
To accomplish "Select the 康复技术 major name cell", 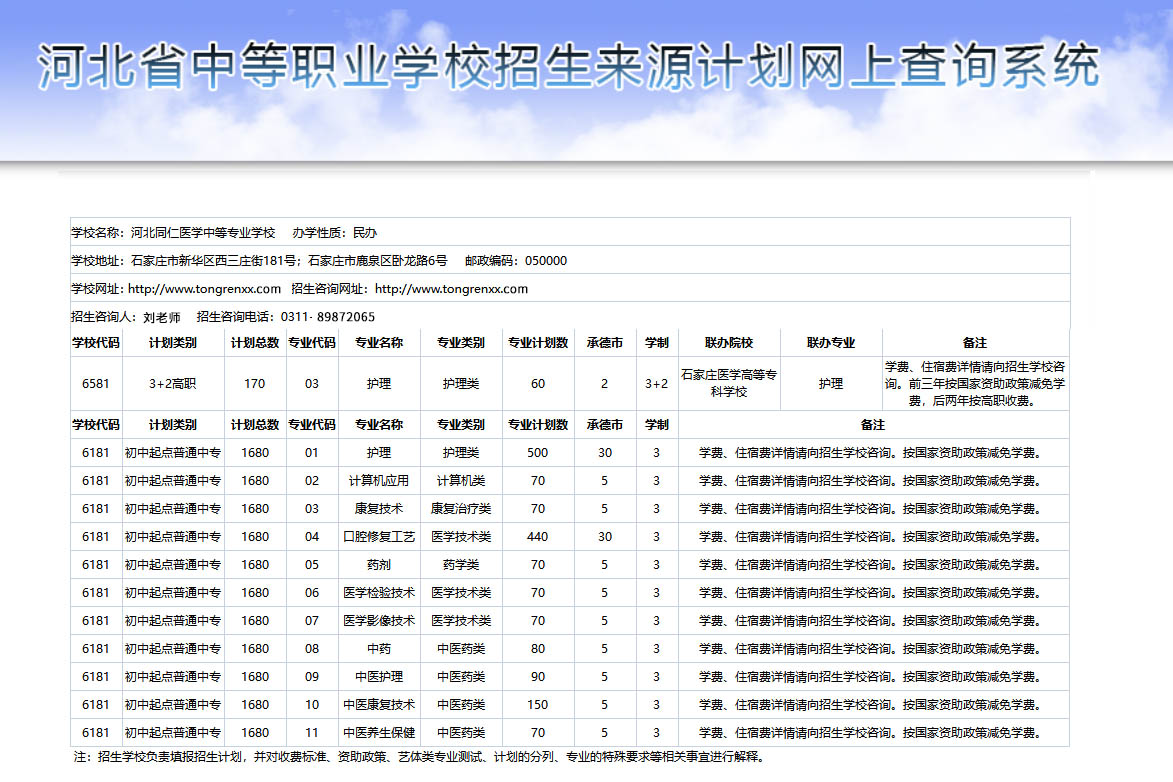I will (379, 509).
